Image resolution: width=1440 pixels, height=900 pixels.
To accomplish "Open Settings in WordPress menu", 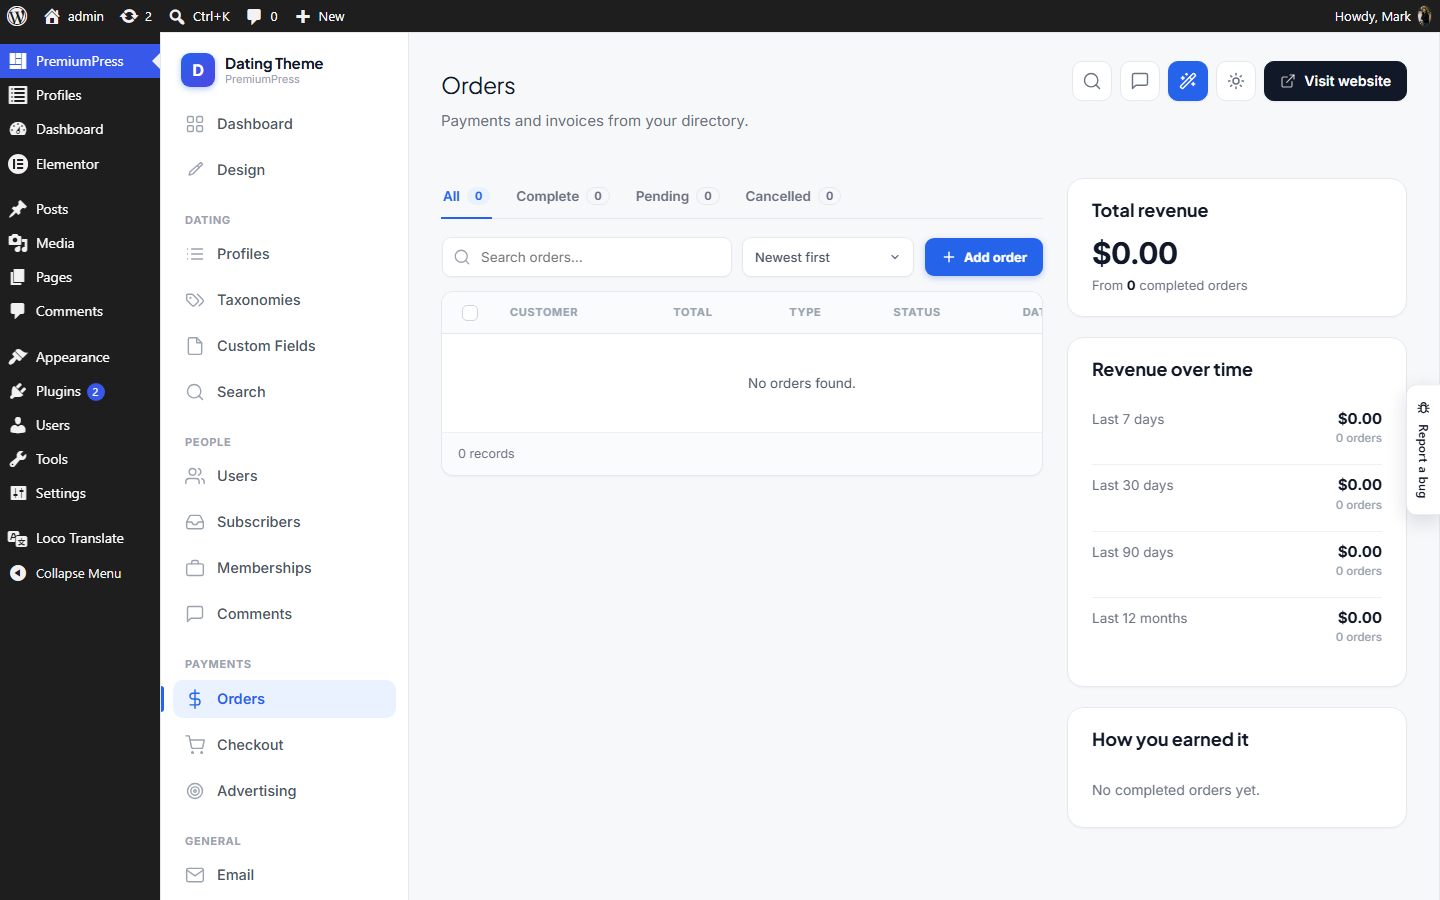I will tap(80, 493).
